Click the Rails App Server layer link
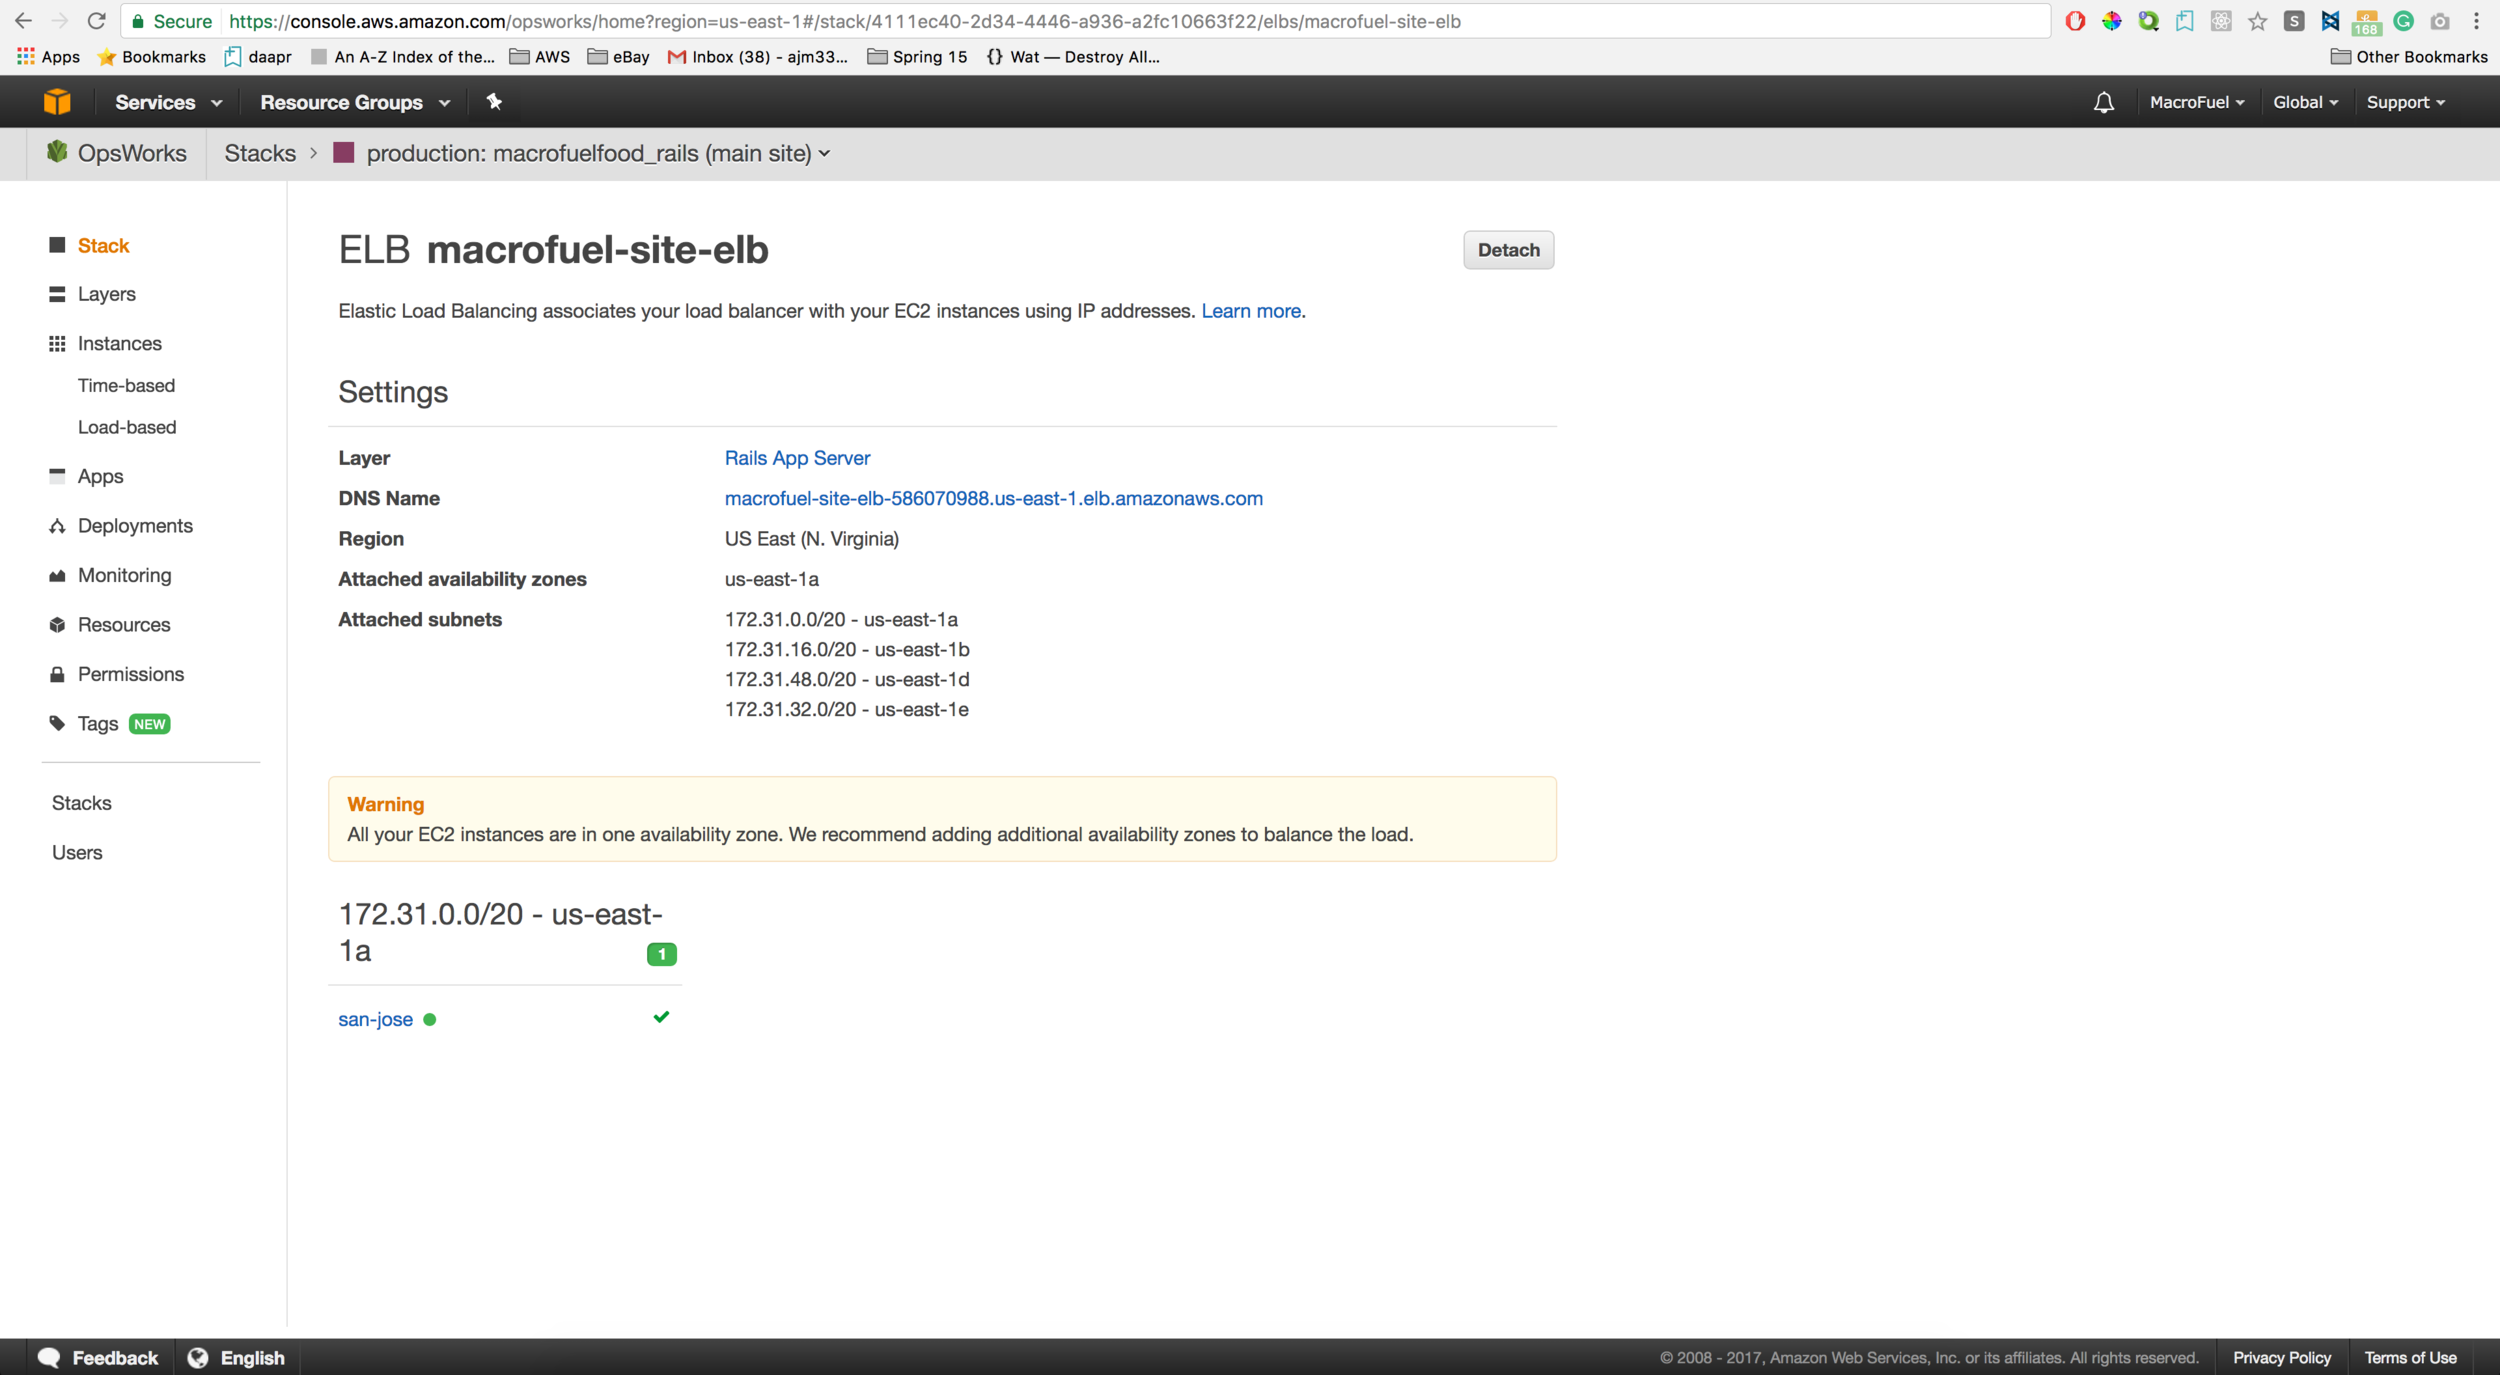Viewport: 2500px width, 1375px height. point(796,457)
